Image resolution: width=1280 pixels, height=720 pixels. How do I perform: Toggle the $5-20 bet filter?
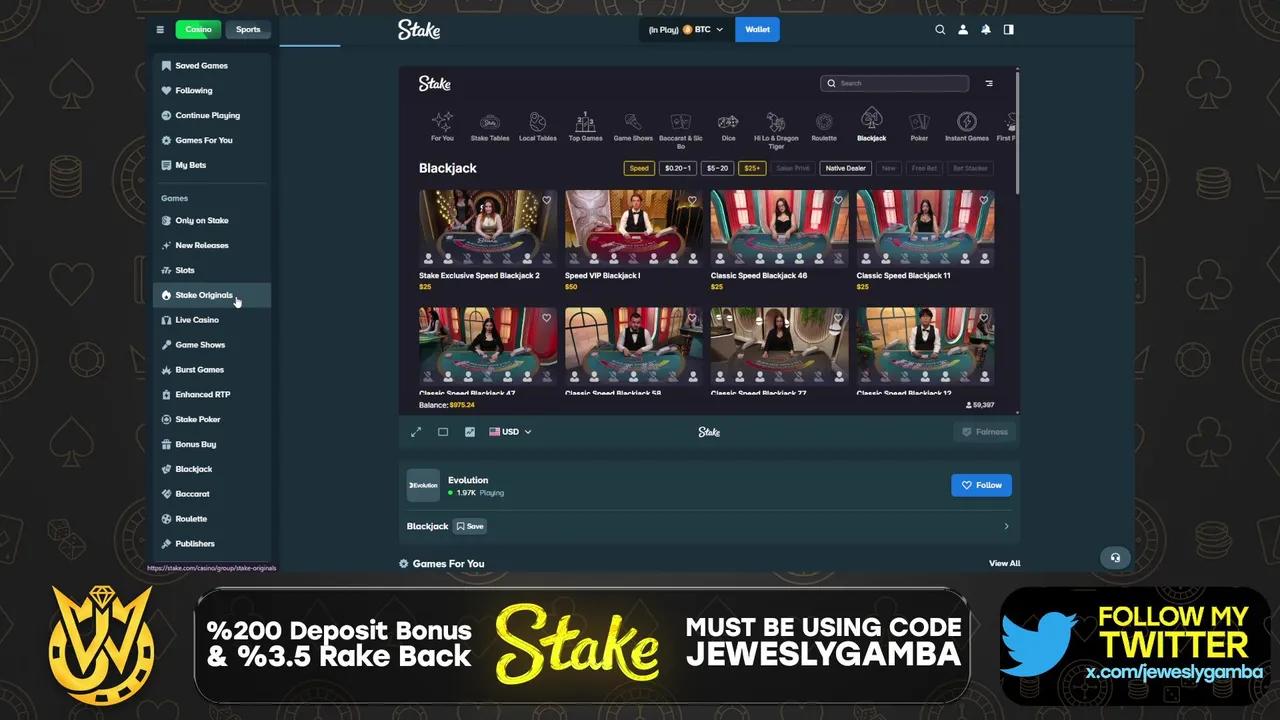pos(718,168)
